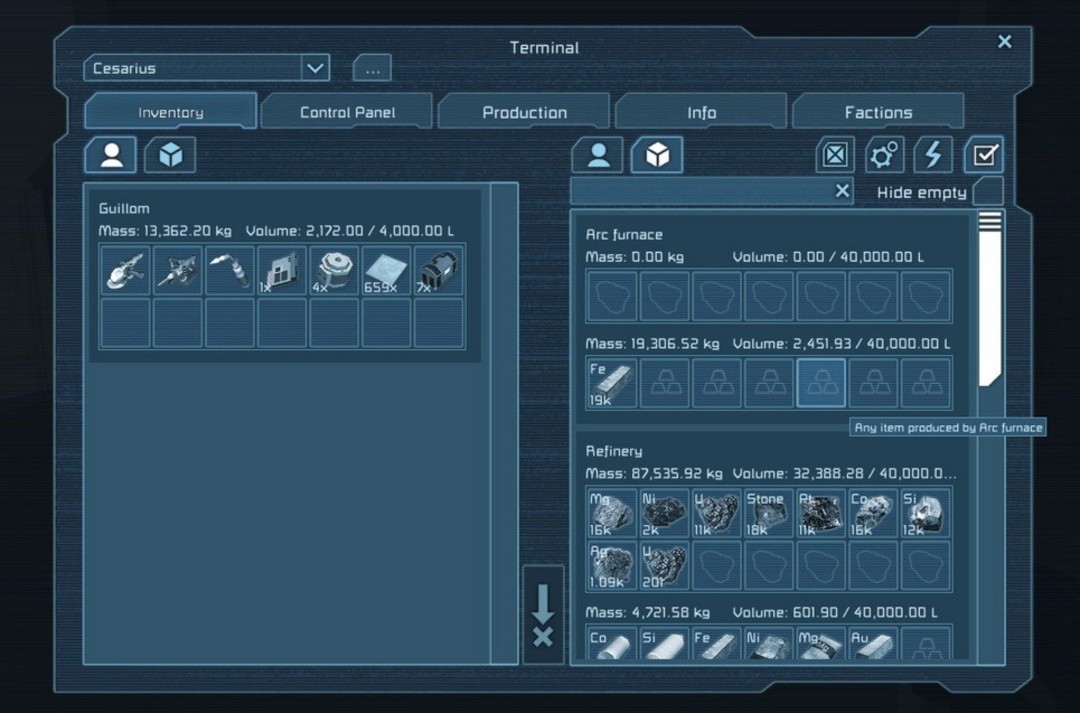This screenshot has width=1080, height=713.
Task: Click the drop items arrow button
Action: 543,614
